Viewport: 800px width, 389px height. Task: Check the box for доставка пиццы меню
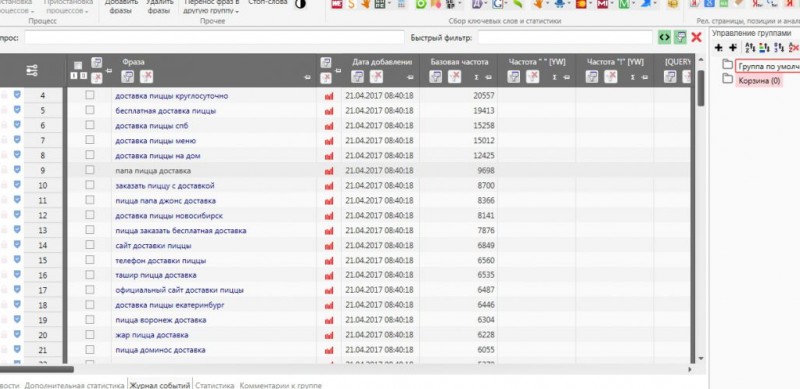coord(90,140)
